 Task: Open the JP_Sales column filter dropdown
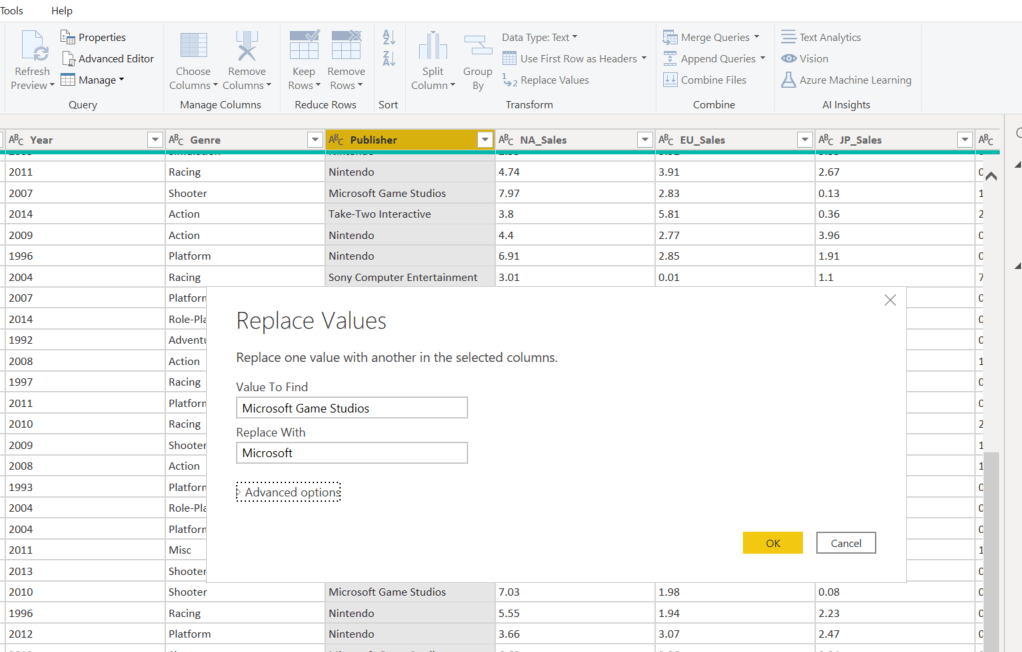point(965,140)
